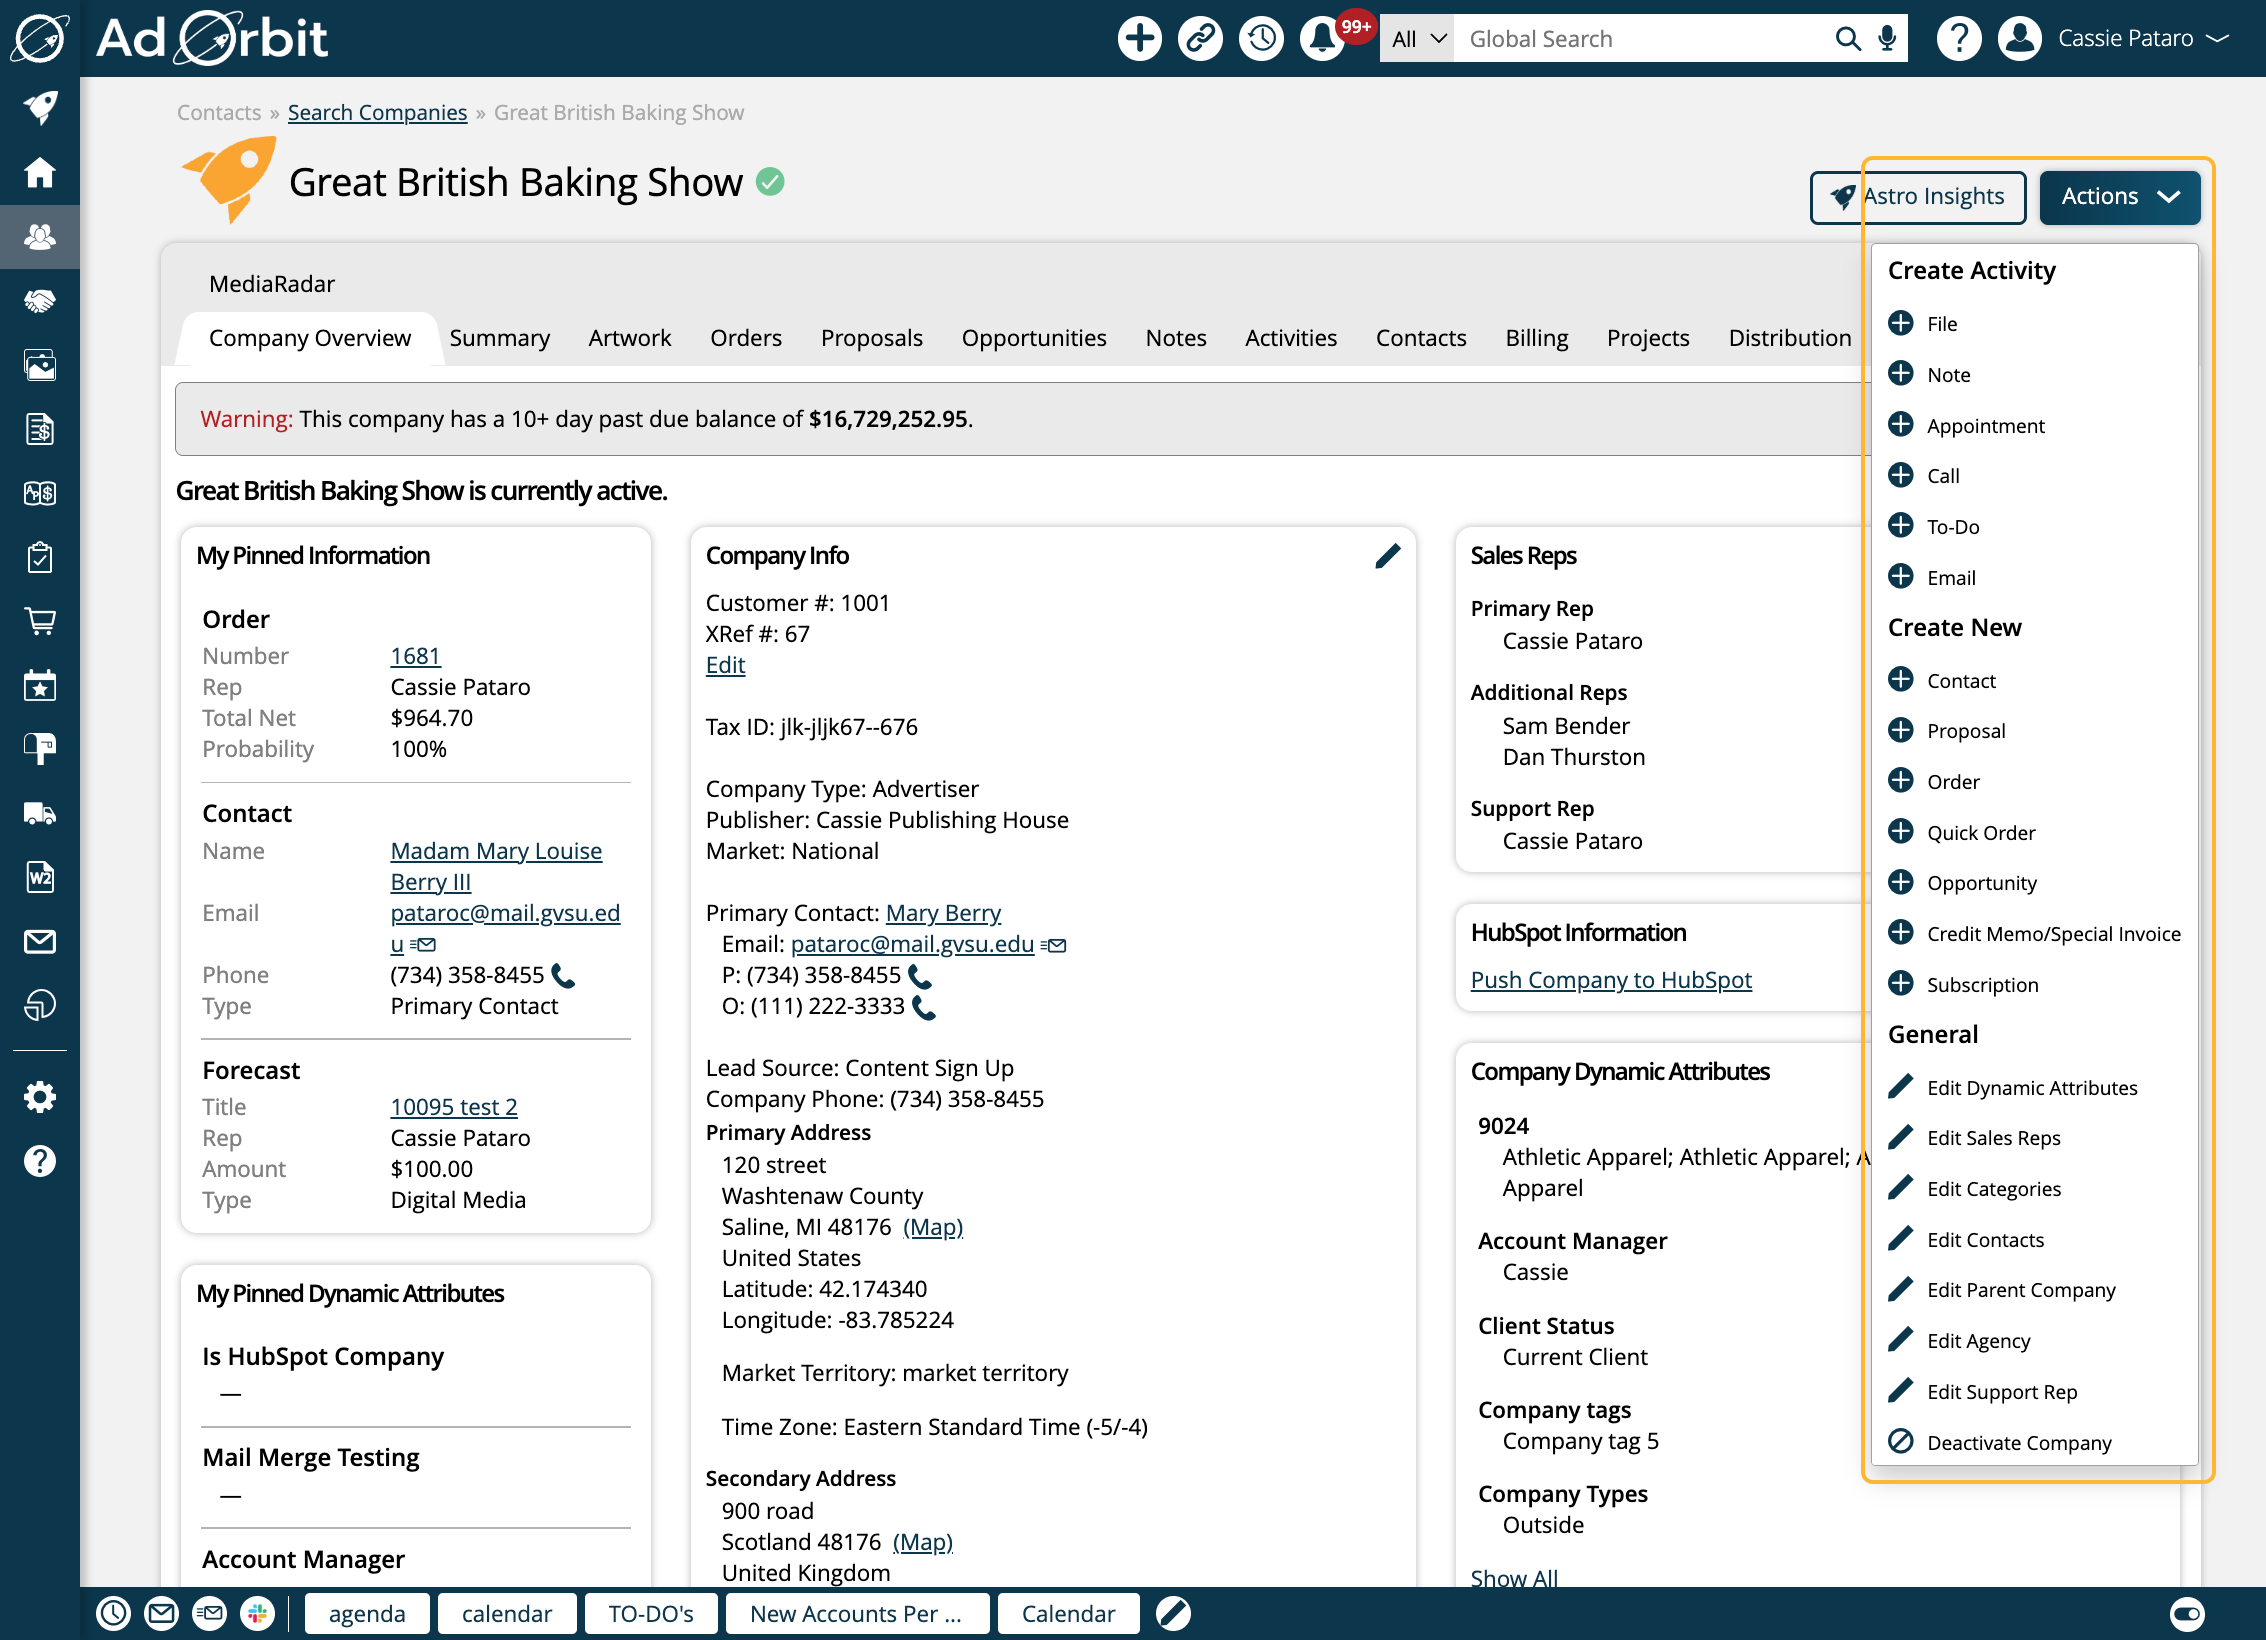
Task: Click Push Company to HubSpot link
Action: click(1610, 980)
